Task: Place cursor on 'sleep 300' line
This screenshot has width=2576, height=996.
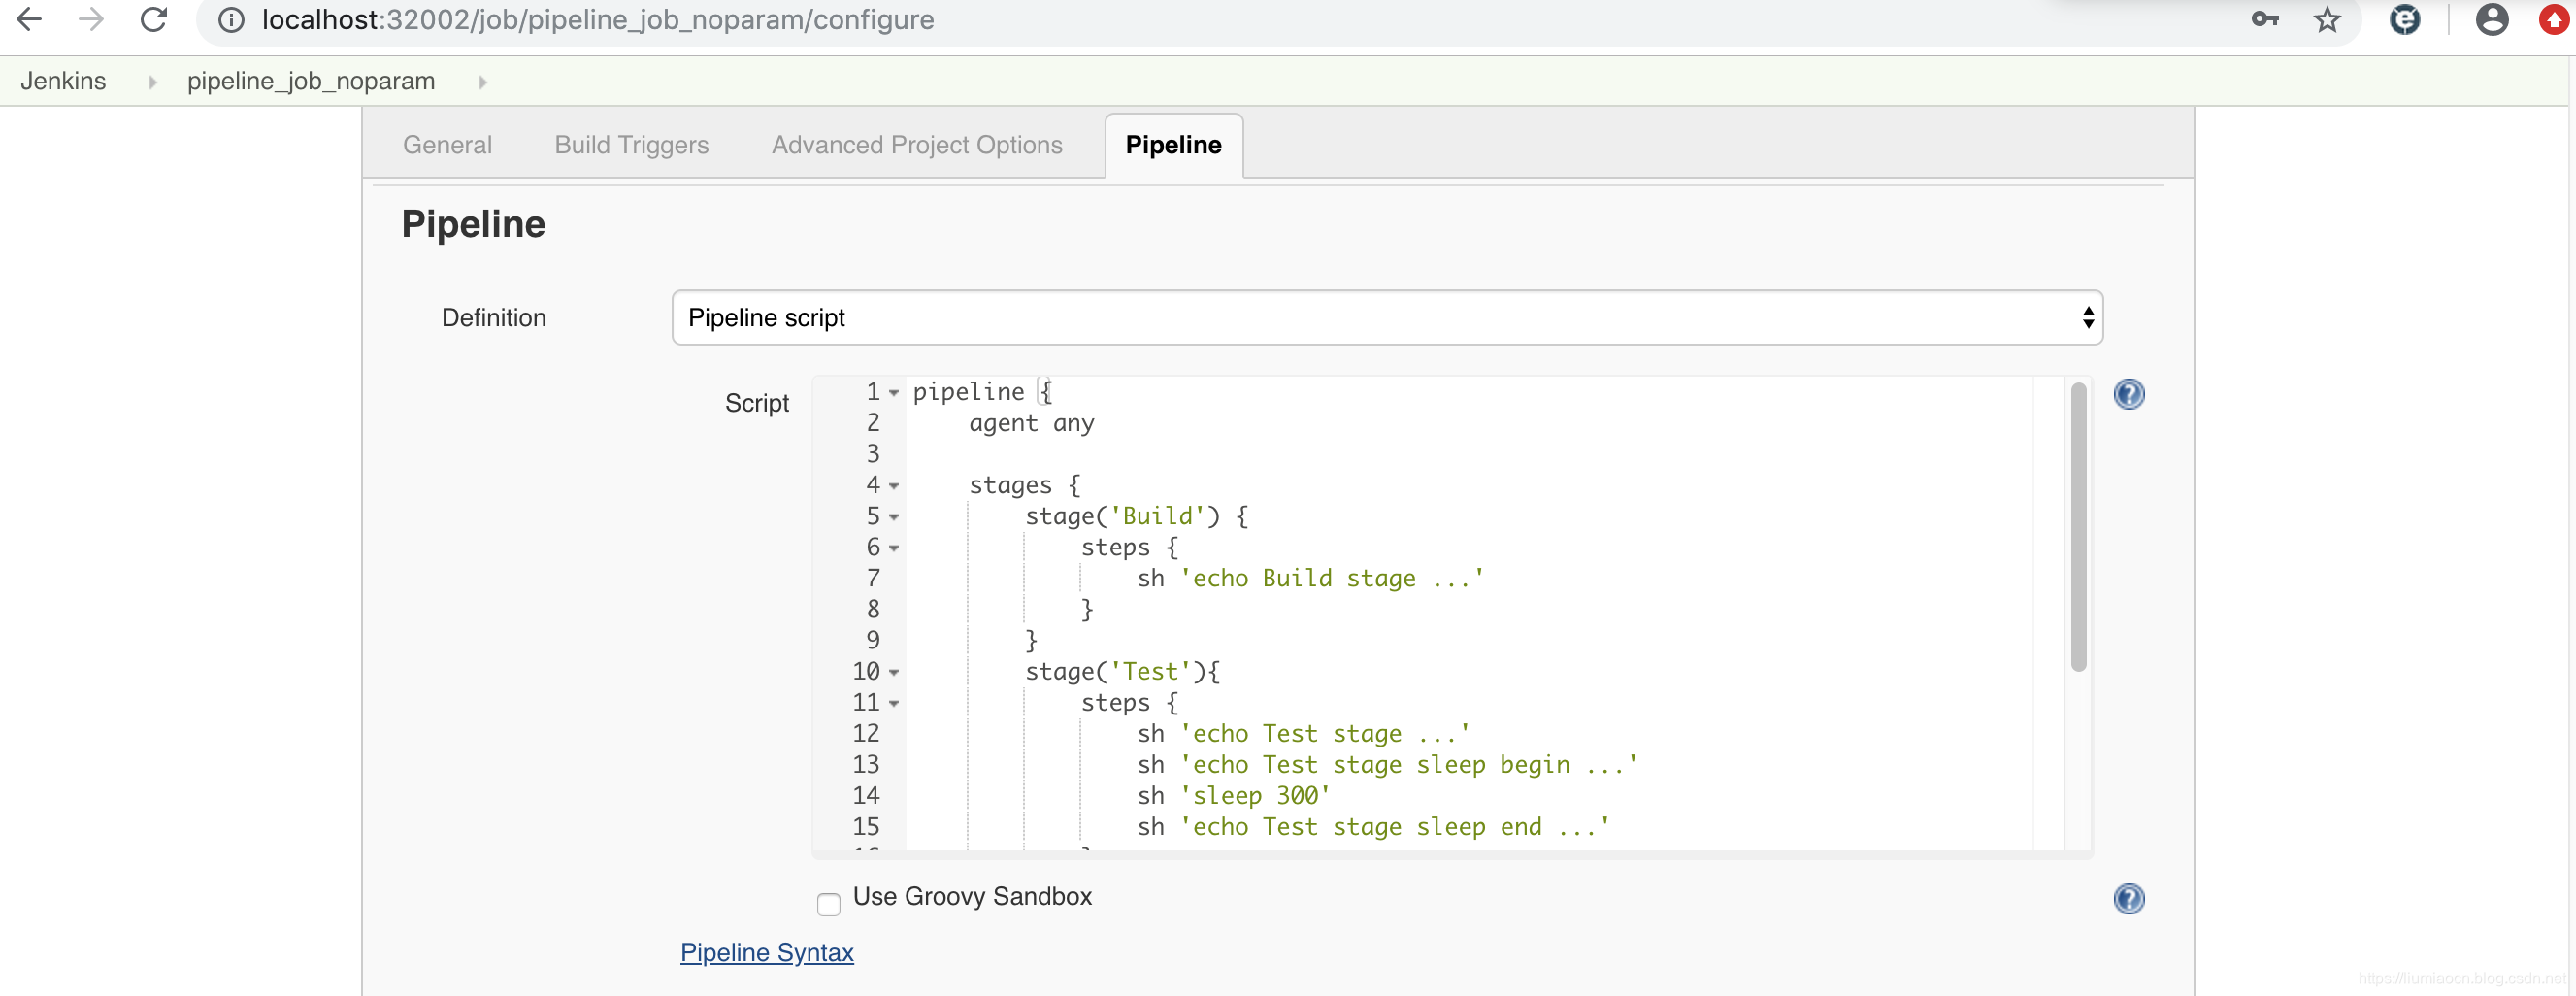Action: [x=1233, y=796]
